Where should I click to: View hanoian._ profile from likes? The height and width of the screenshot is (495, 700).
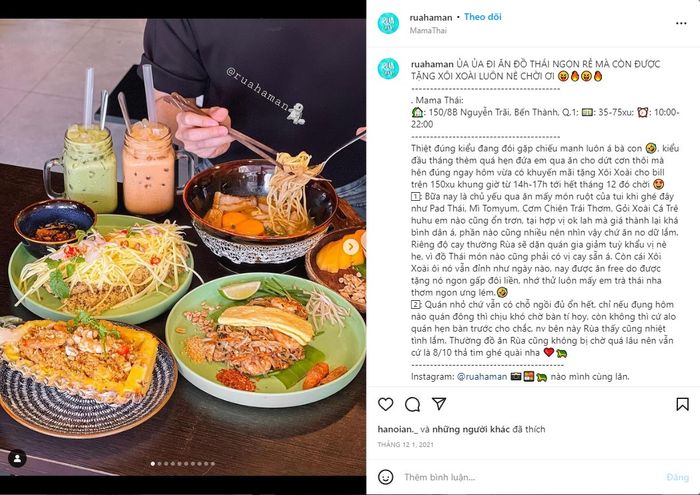point(398,429)
